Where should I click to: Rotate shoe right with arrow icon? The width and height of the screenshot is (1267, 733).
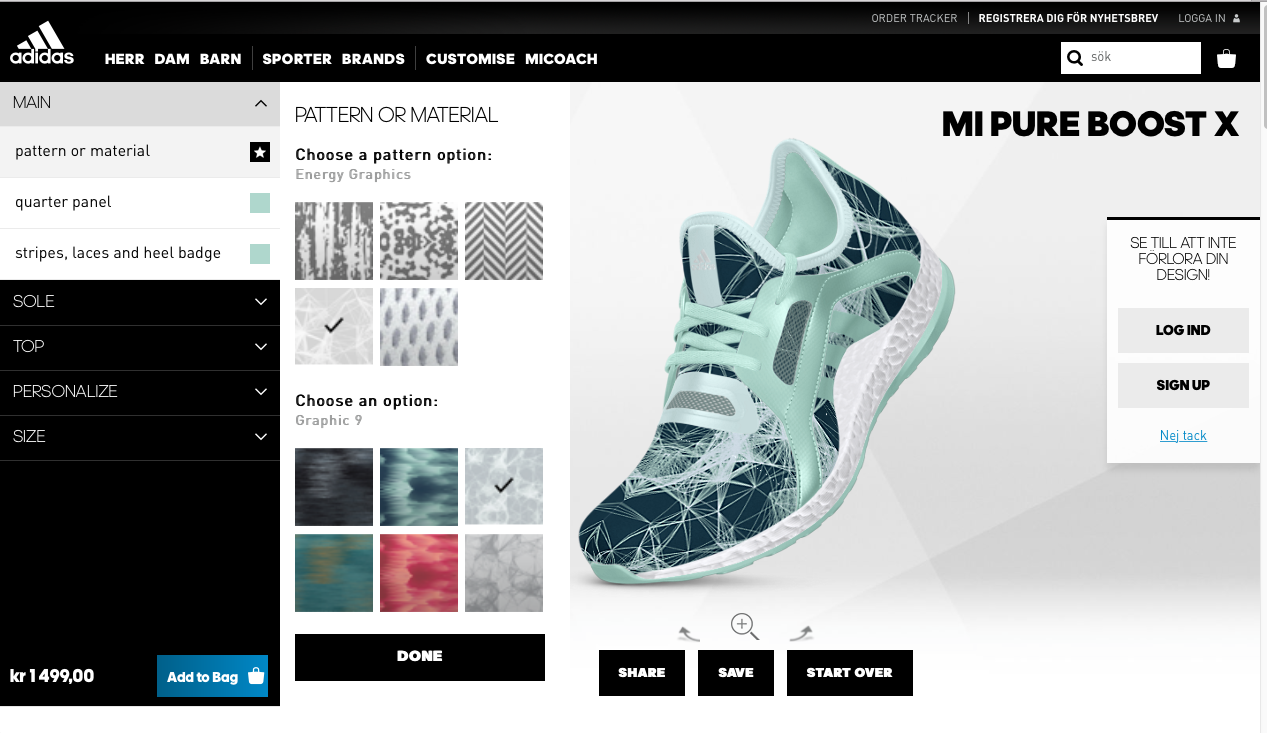[x=801, y=632]
